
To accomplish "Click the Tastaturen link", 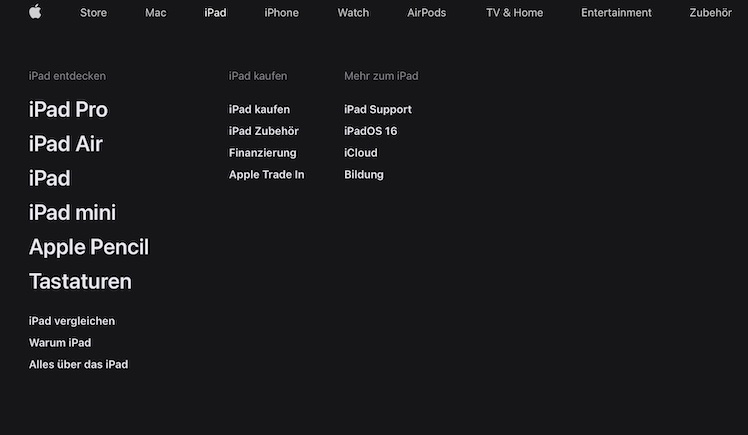I will point(80,282).
